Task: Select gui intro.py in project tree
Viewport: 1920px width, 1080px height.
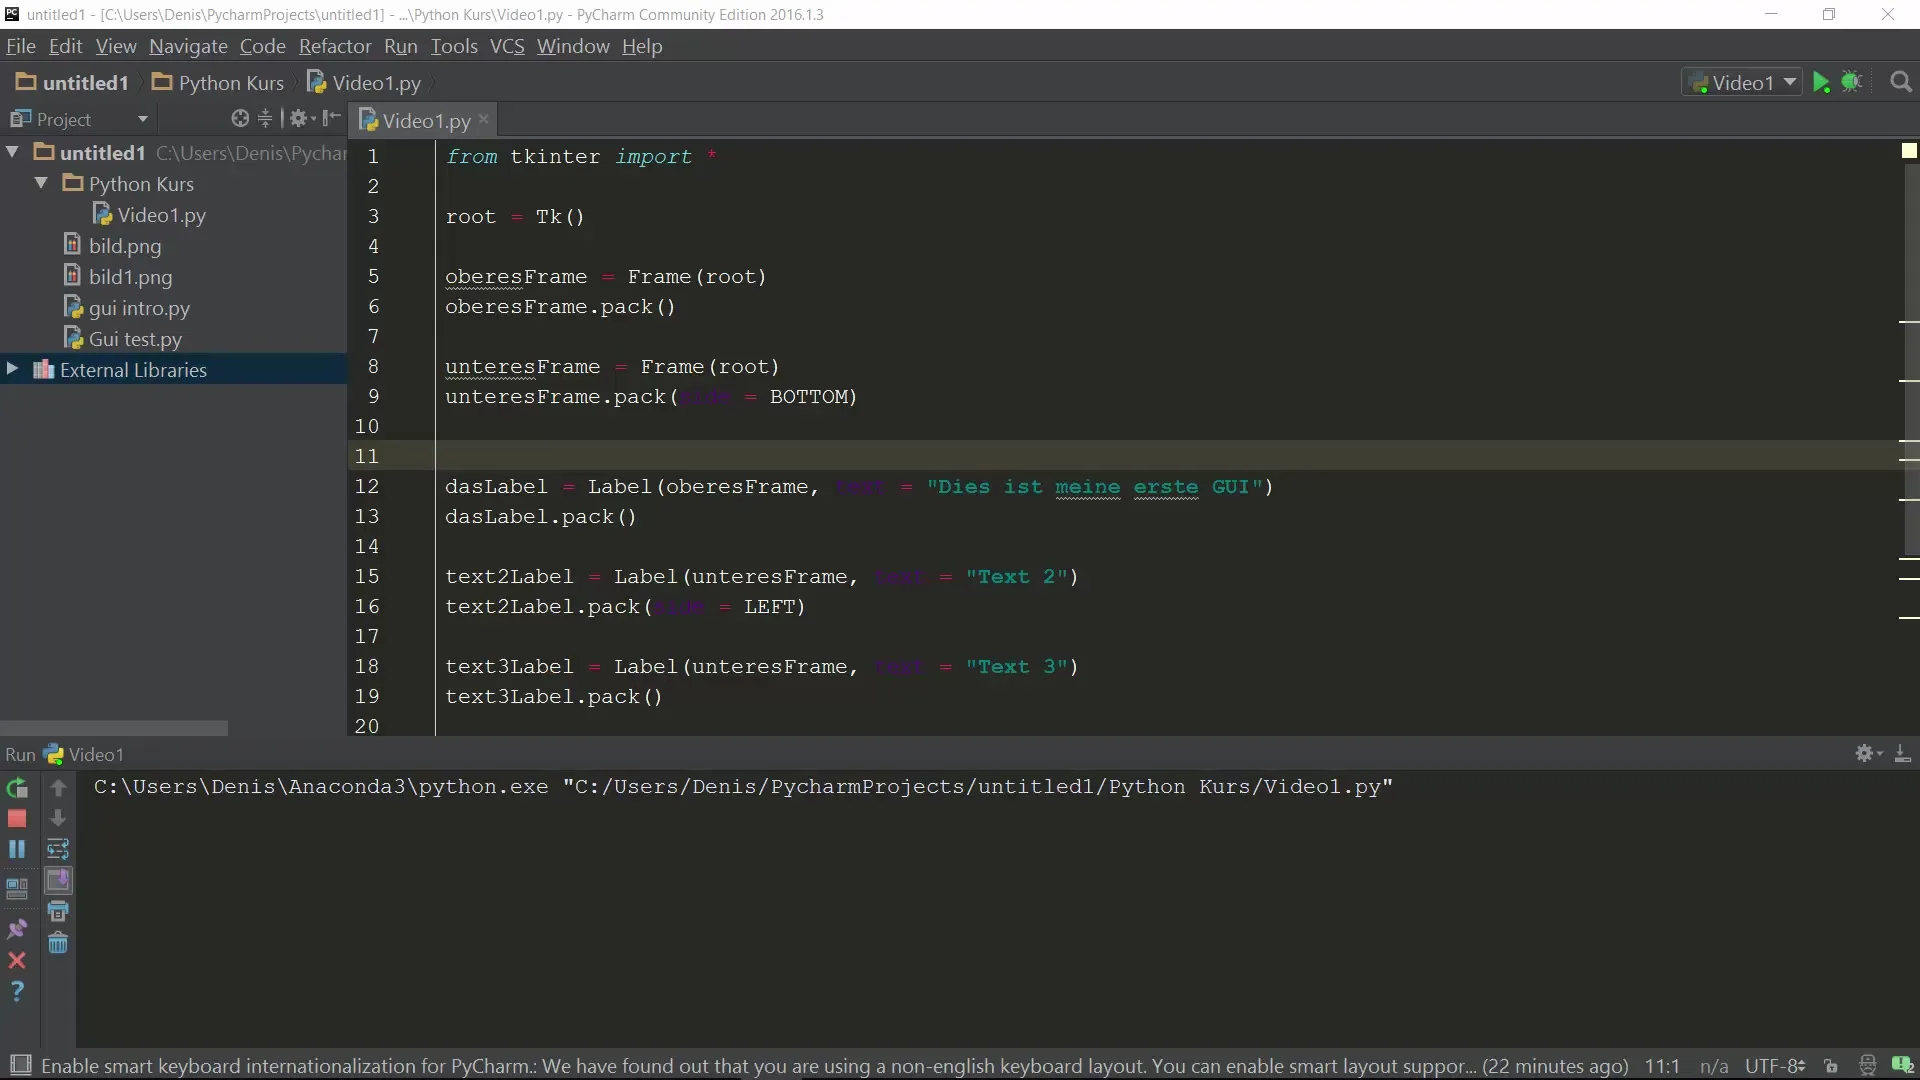Action: pyautogui.click(x=127, y=308)
